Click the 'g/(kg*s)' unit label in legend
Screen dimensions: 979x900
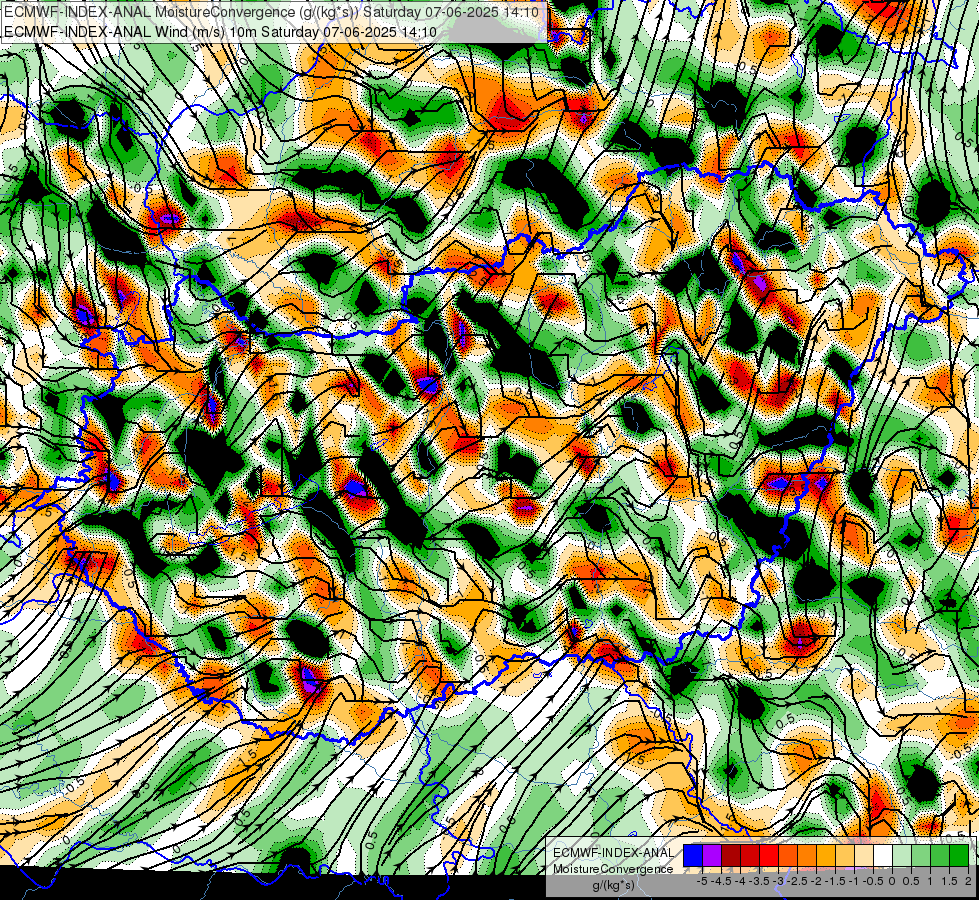coord(613,885)
